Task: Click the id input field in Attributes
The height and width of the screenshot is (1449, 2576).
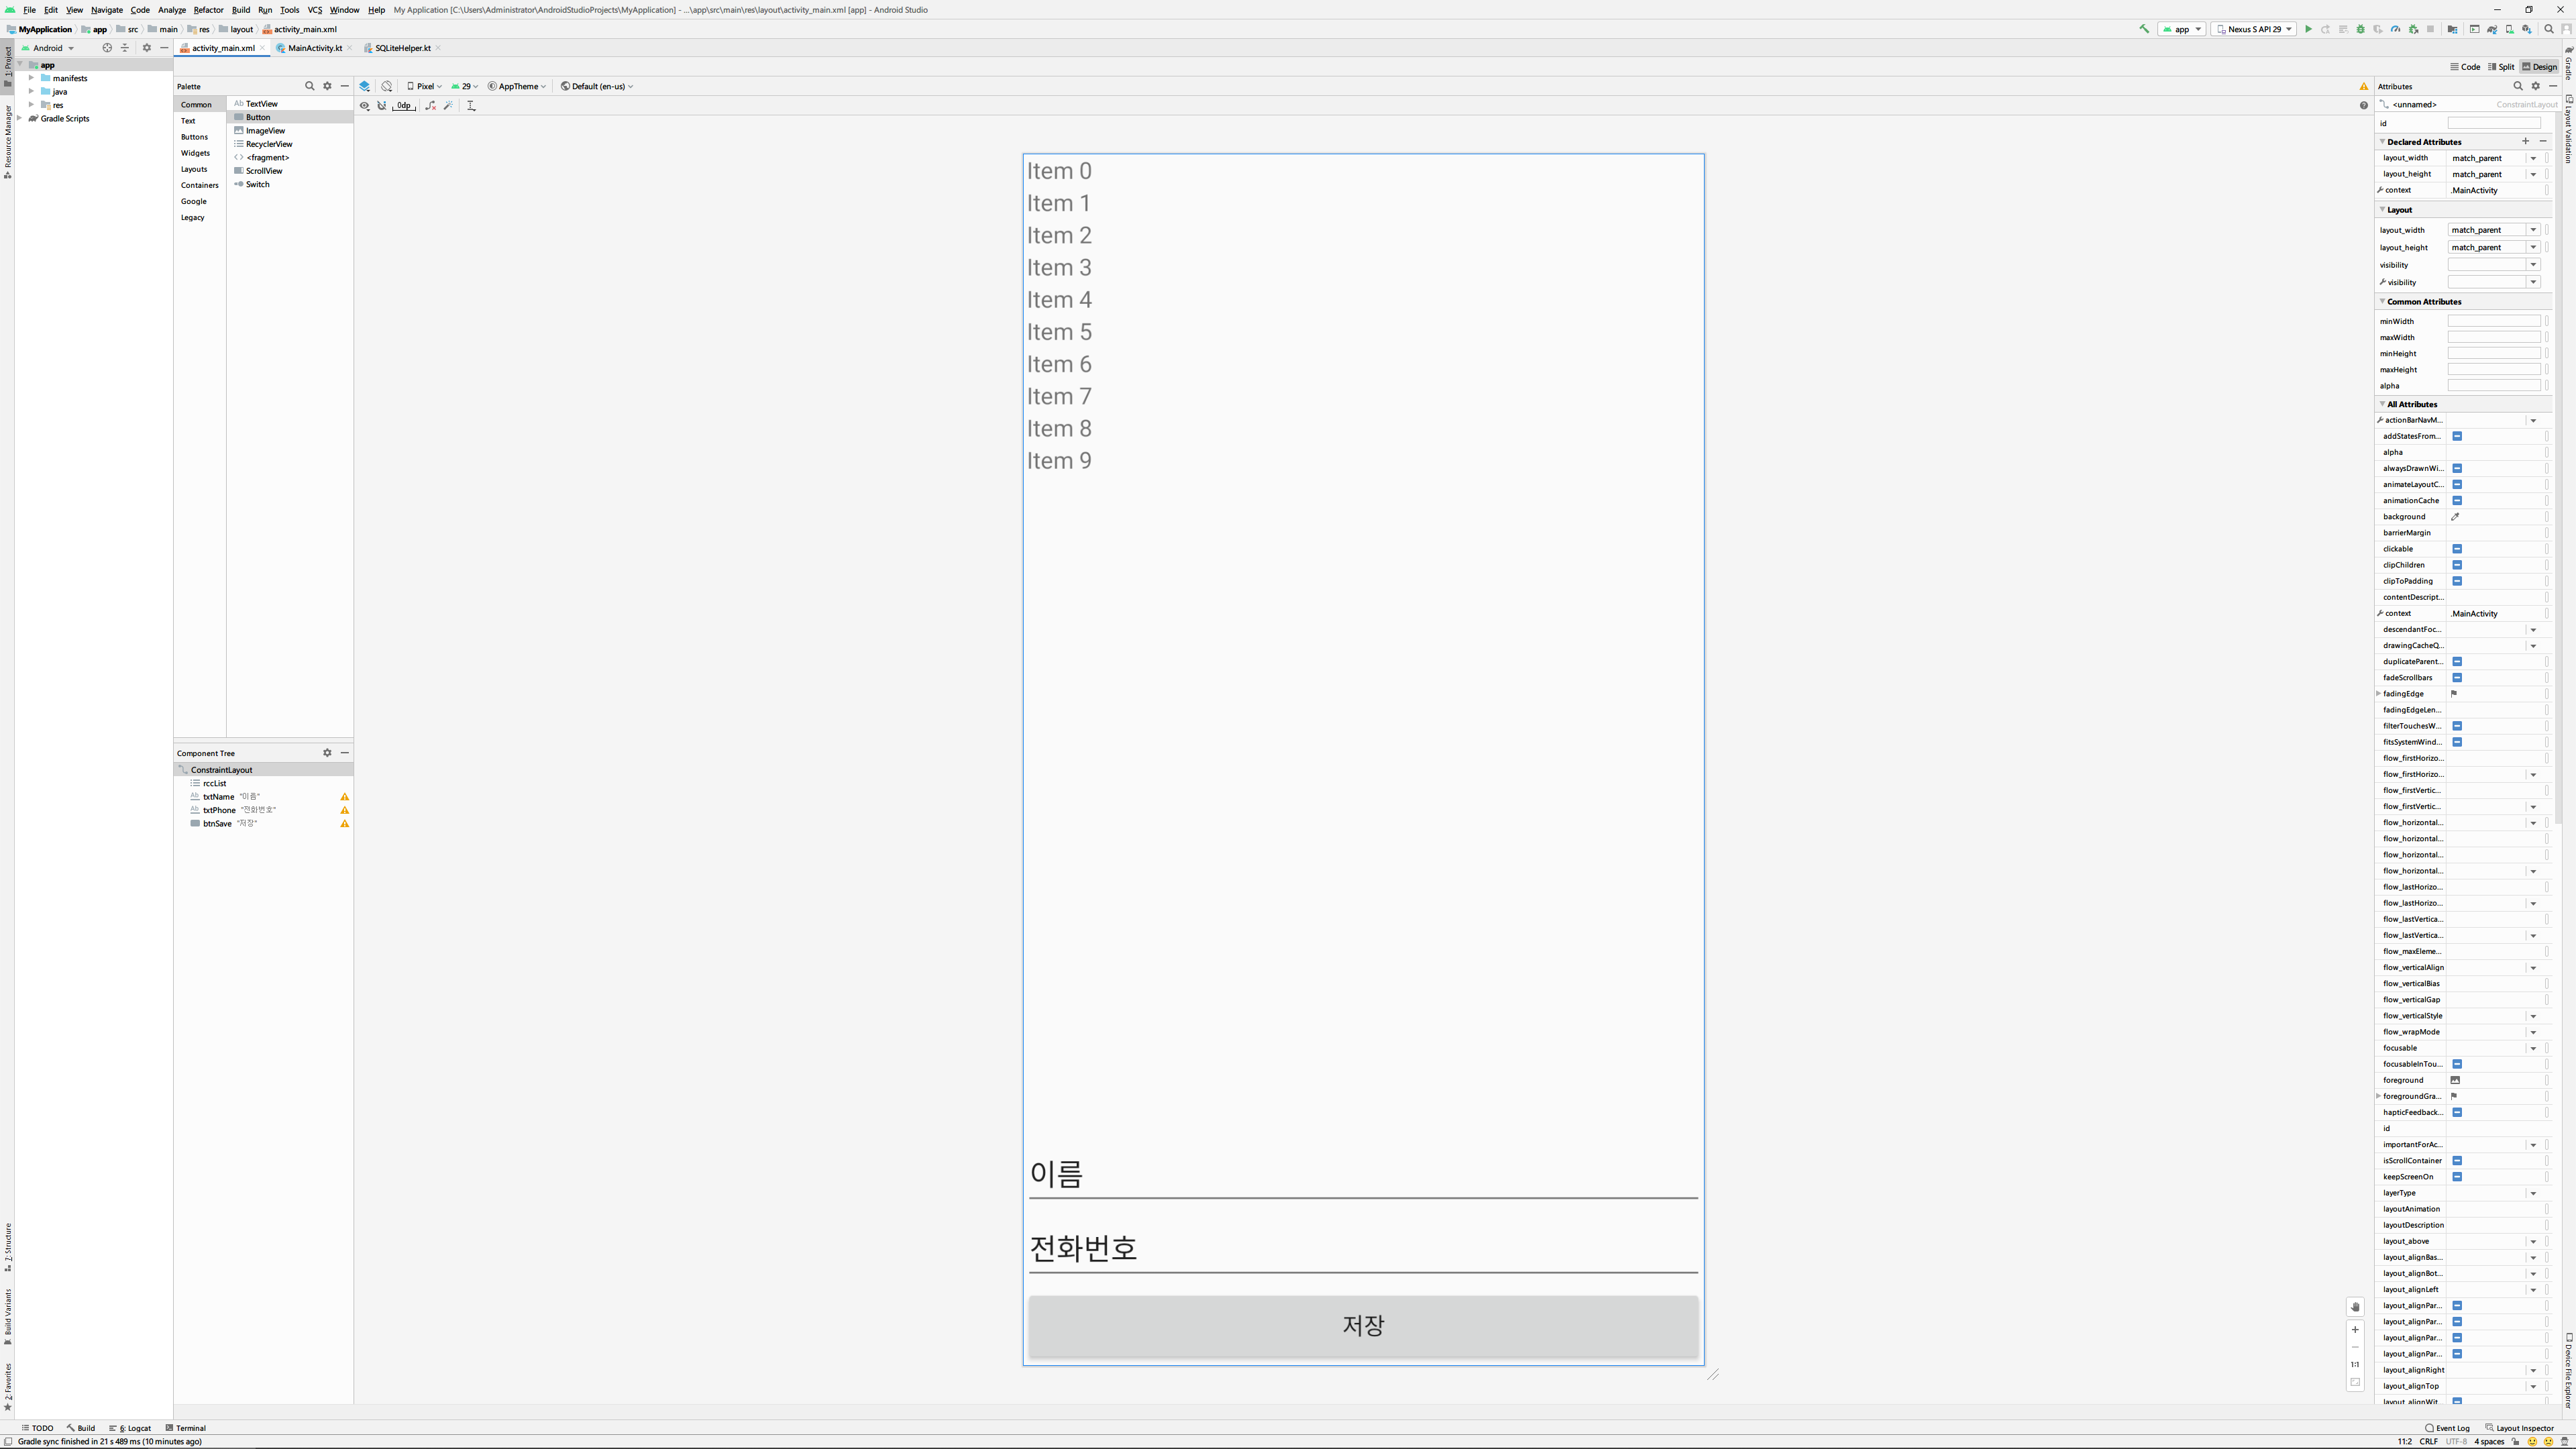Action: [x=2493, y=123]
